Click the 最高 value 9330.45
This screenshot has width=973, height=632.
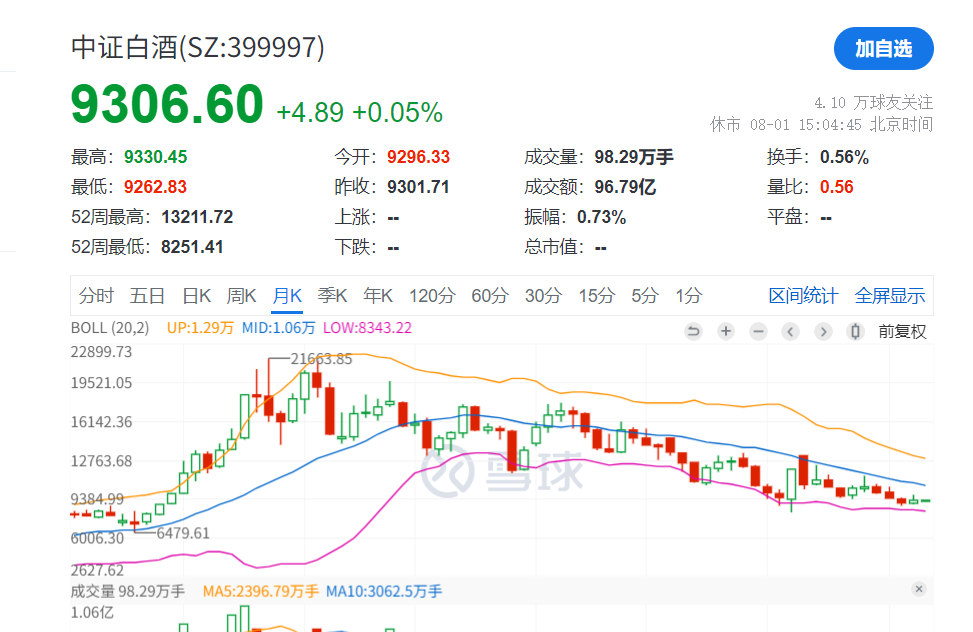[156, 157]
